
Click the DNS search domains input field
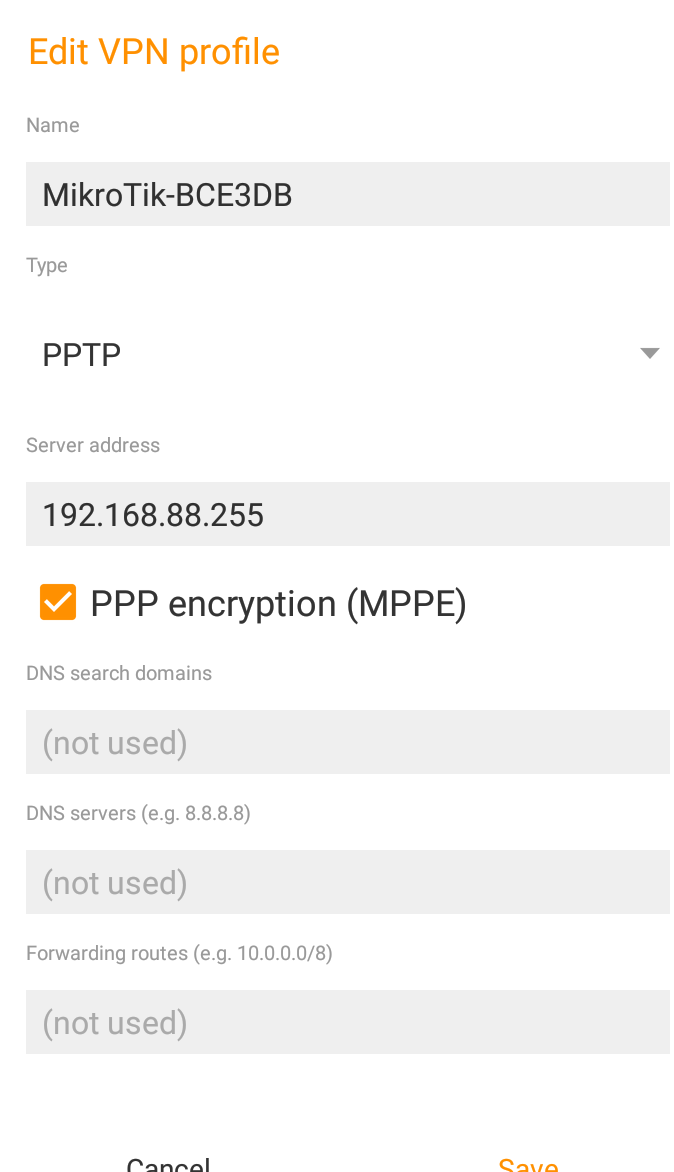click(347, 742)
